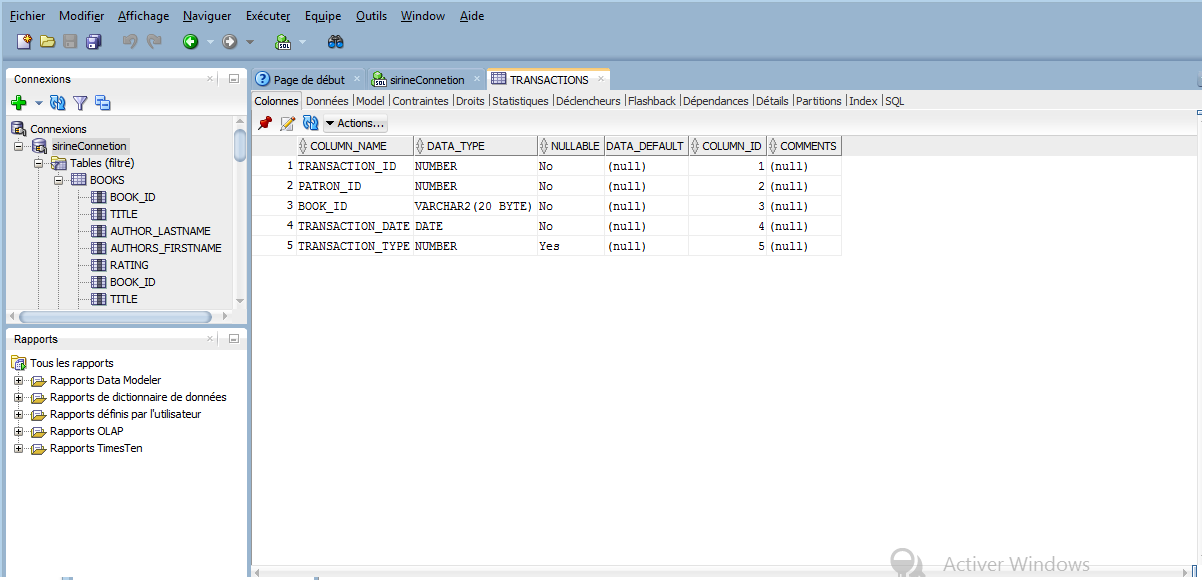The width and height of the screenshot is (1202, 580).
Task: Refresh the TRANSACTIONS columns view
Action: [x=310, y=123]
